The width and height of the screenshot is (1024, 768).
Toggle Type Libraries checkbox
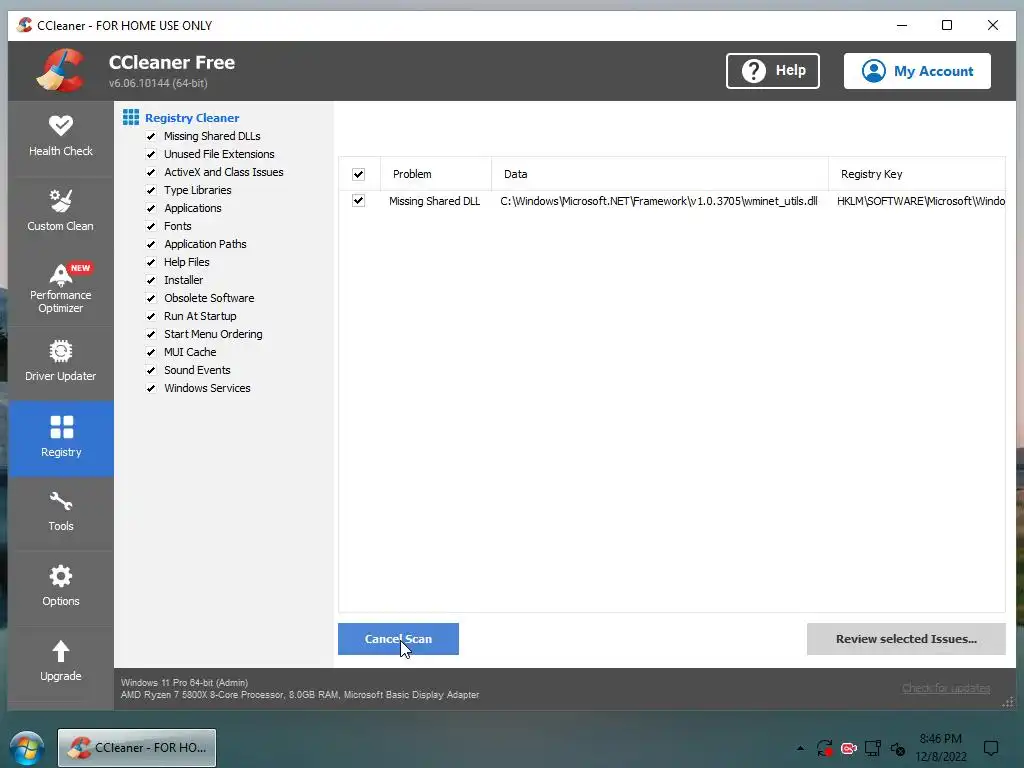point(152,190)
